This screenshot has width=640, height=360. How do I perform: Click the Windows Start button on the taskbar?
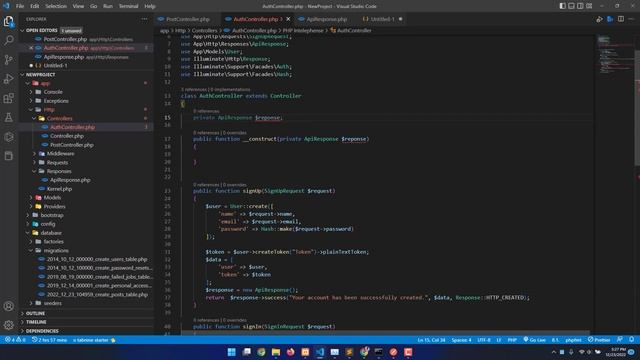point(231,352)
